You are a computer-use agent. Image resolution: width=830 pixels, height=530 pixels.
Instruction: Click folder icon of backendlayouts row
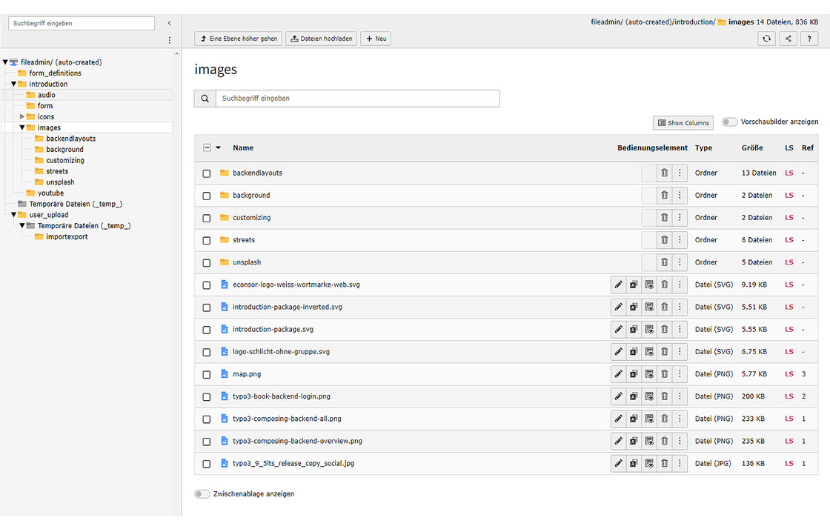[224, 173]
